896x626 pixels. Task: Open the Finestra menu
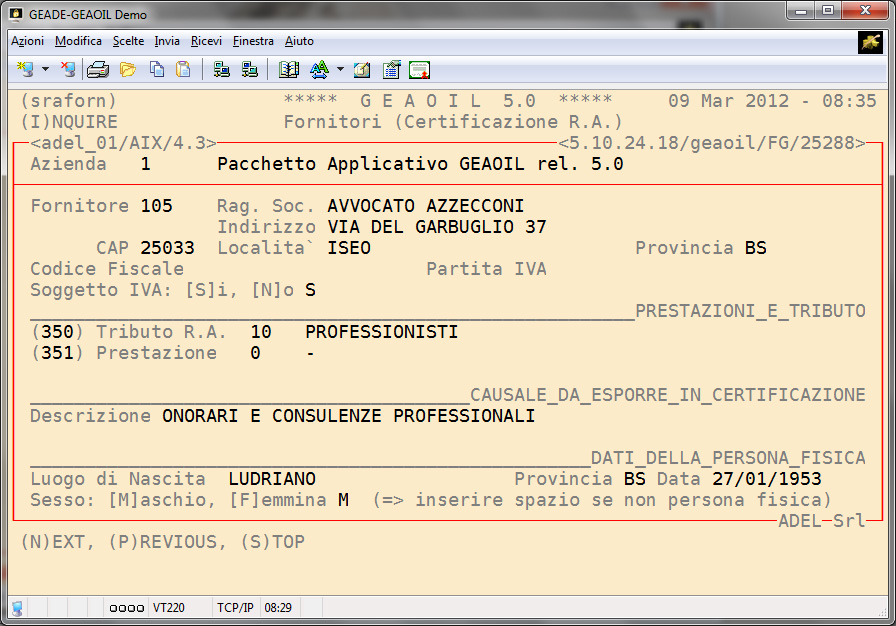pos(253,41)
